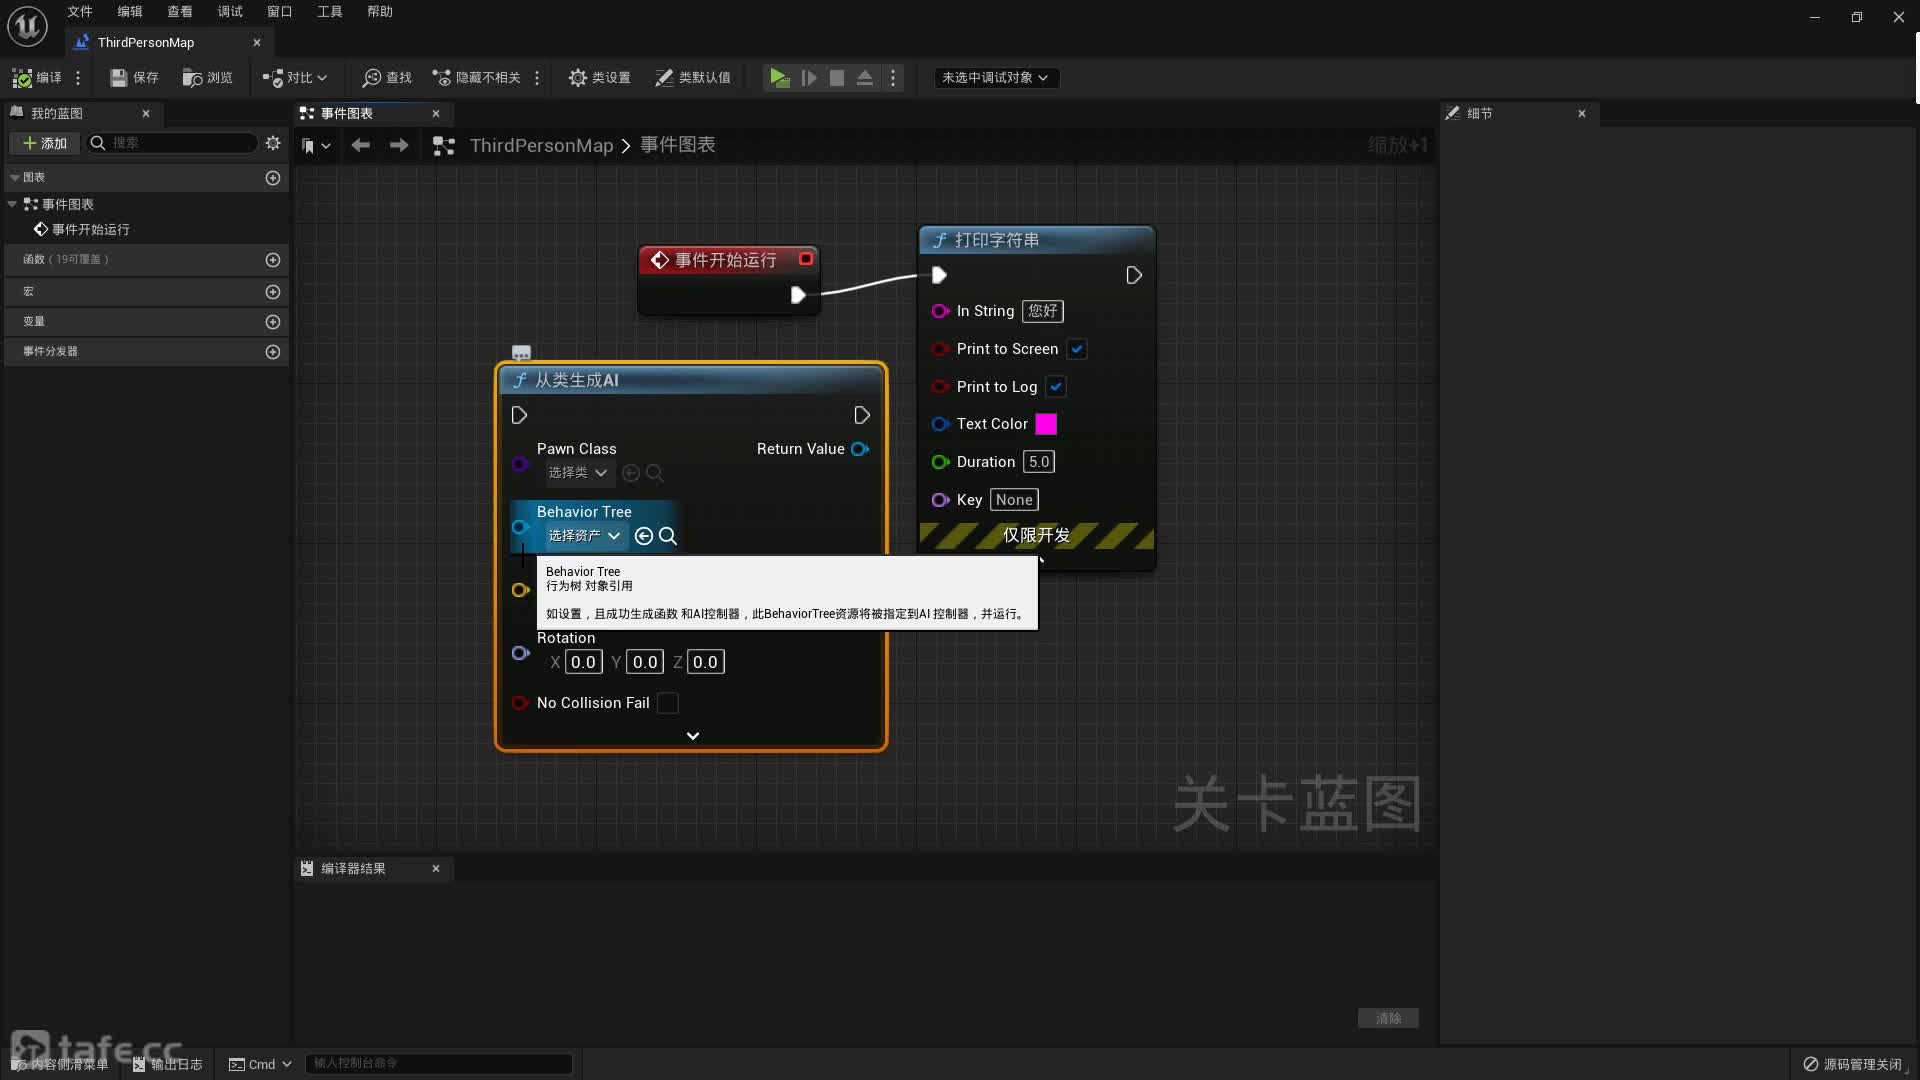Click the node comment bubble icon
This screenshot has width=1920, height=1080.
[x=521, y=352]
